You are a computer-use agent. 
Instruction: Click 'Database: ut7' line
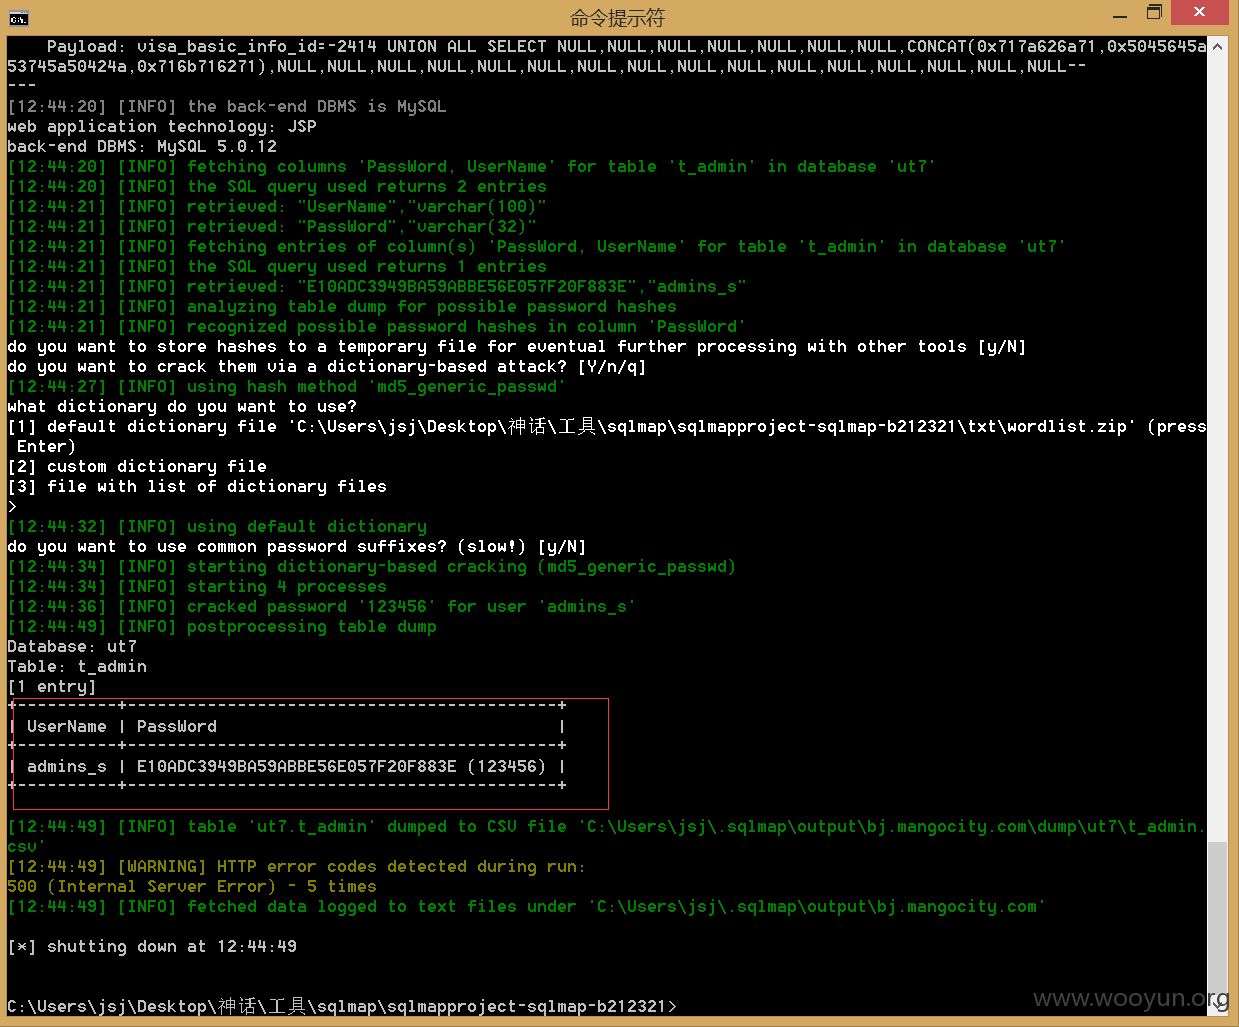pos(72,646)
